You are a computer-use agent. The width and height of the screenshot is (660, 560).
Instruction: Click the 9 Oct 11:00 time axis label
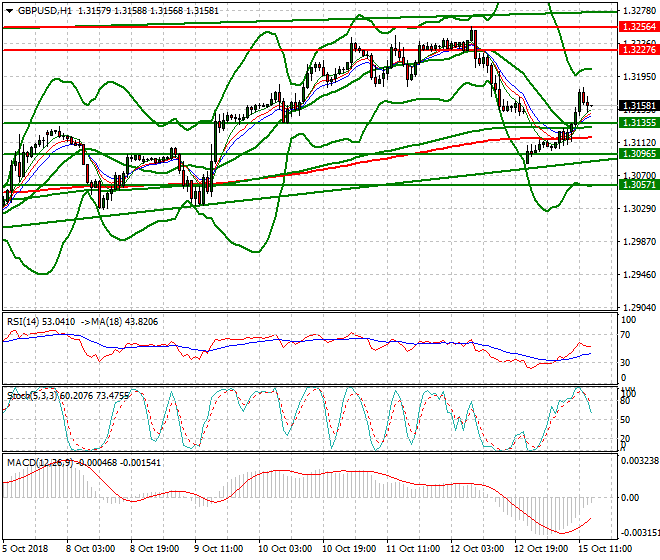coord(218,549)
